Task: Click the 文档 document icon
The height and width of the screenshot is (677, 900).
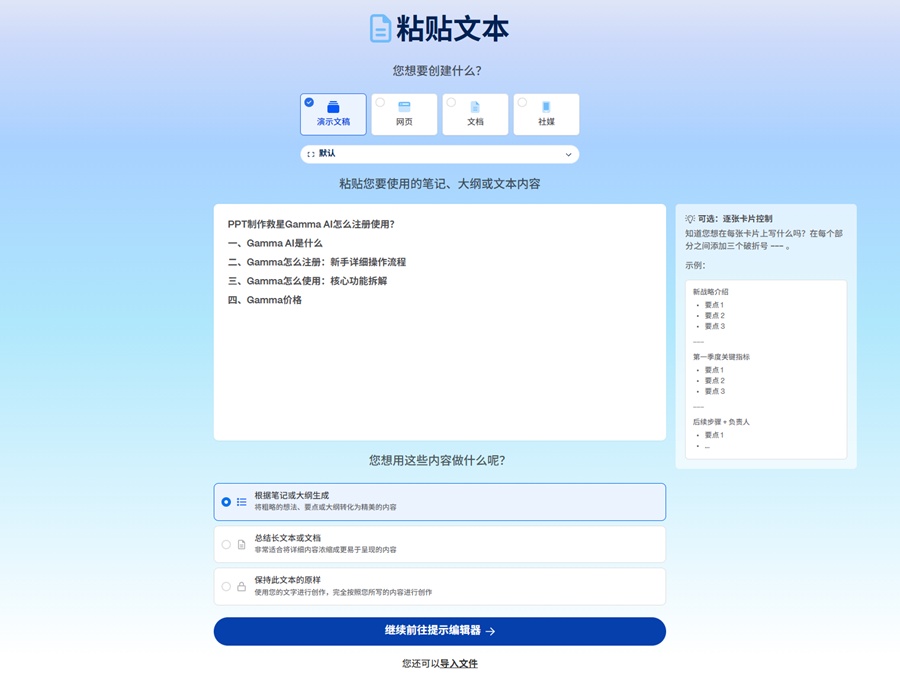Action: pos(475,104)
